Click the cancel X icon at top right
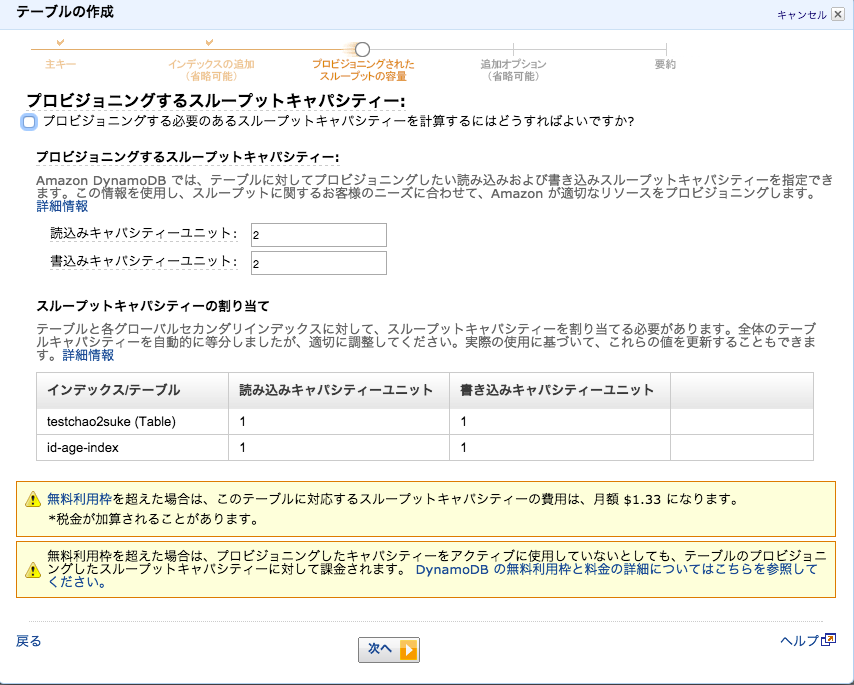The width and height of the screenshot is (854, 685). (x=838, y=15)
